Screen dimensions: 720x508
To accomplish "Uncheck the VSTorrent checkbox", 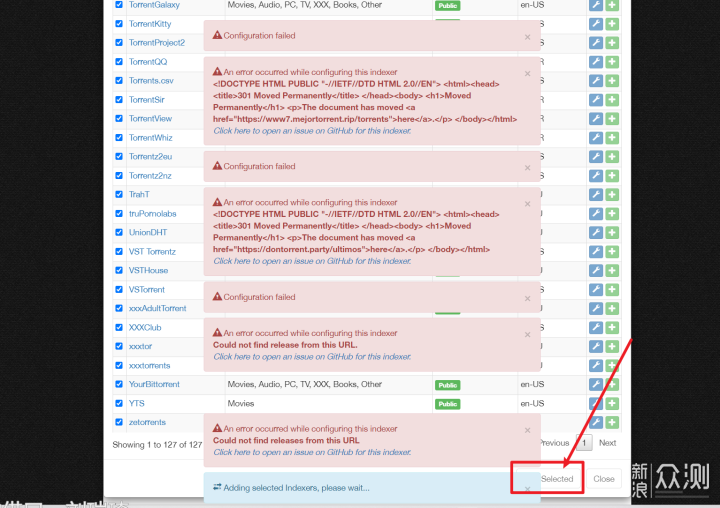I will 119,289.
